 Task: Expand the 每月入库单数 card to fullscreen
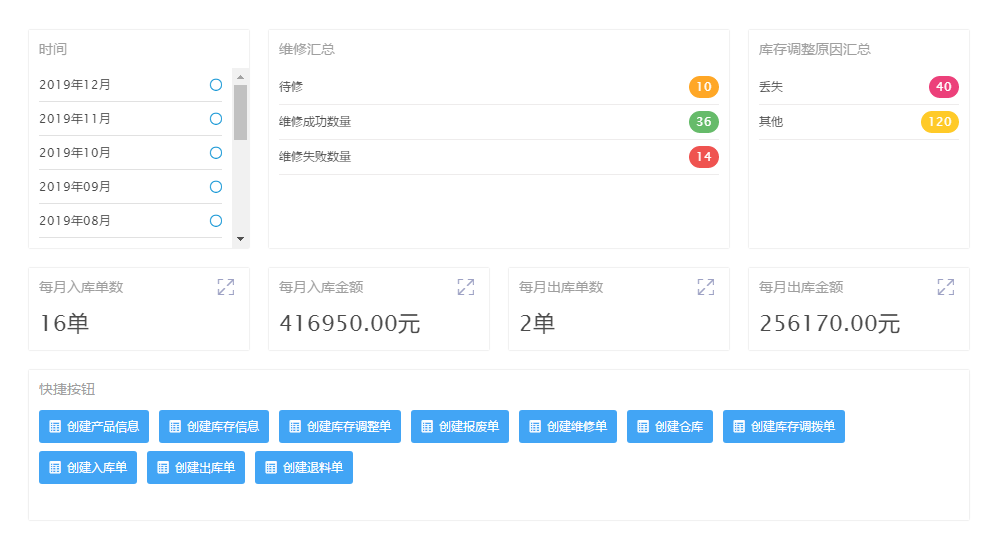(226, 287)
